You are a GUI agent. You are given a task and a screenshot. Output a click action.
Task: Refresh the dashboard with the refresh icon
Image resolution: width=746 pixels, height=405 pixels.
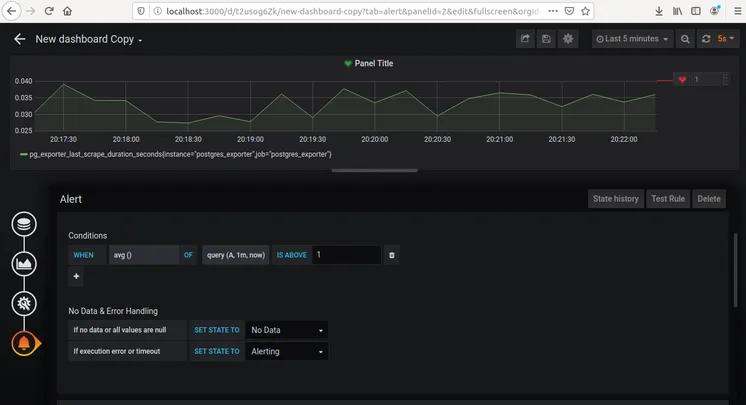click(706, 39)
